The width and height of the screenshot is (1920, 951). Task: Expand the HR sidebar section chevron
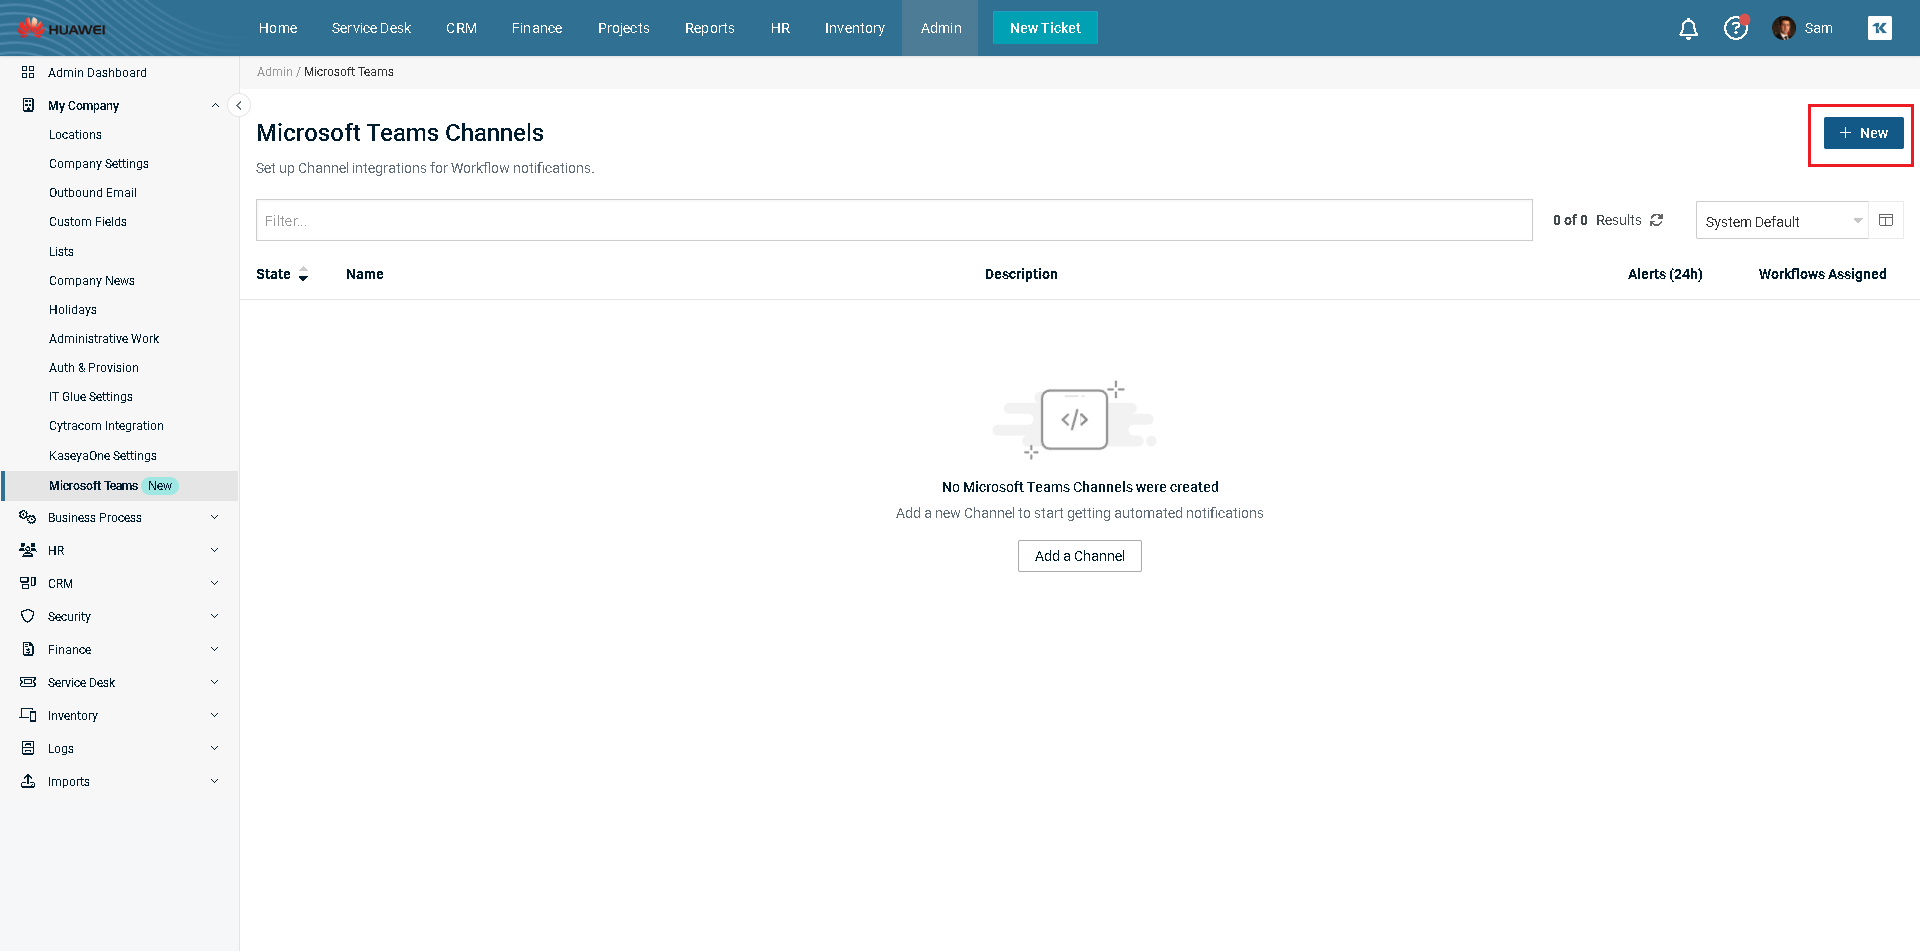pyautogui.click(x=215, y=550)
